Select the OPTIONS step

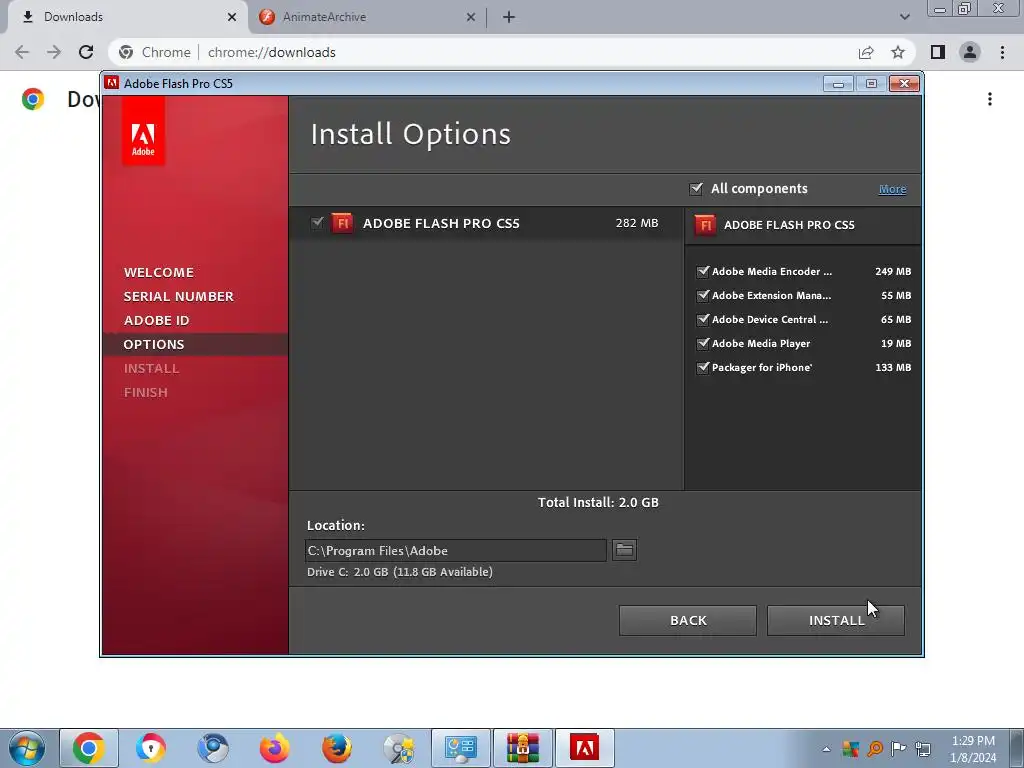tap(195, 344)
